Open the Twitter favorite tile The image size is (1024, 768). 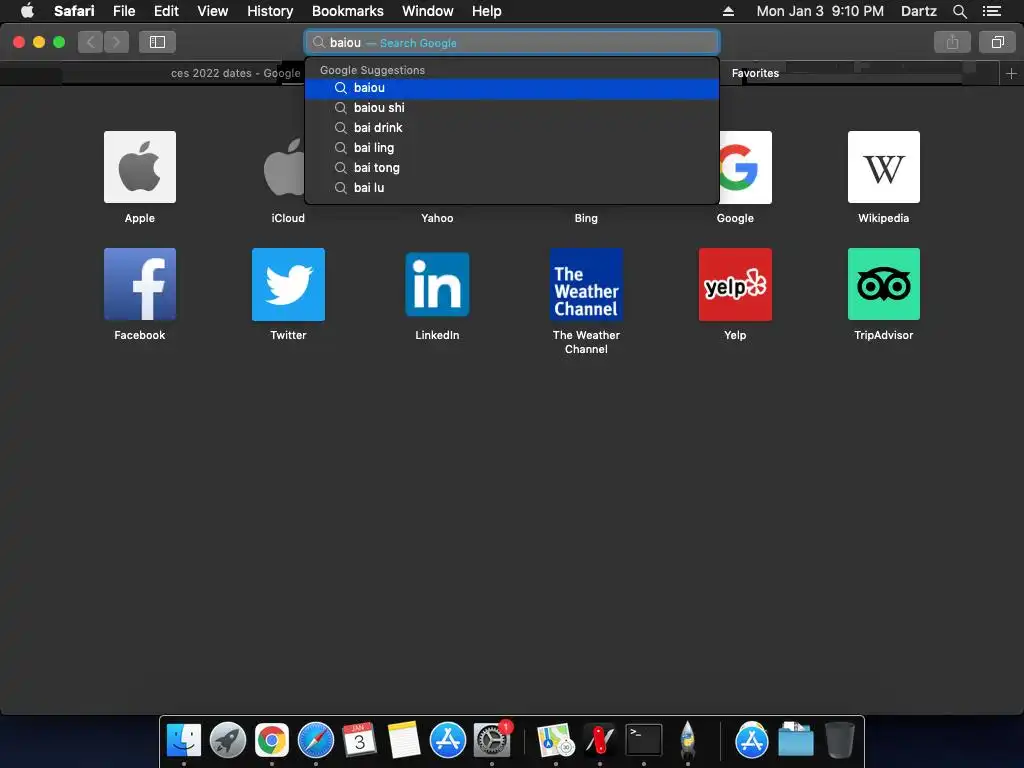point(288,284)
